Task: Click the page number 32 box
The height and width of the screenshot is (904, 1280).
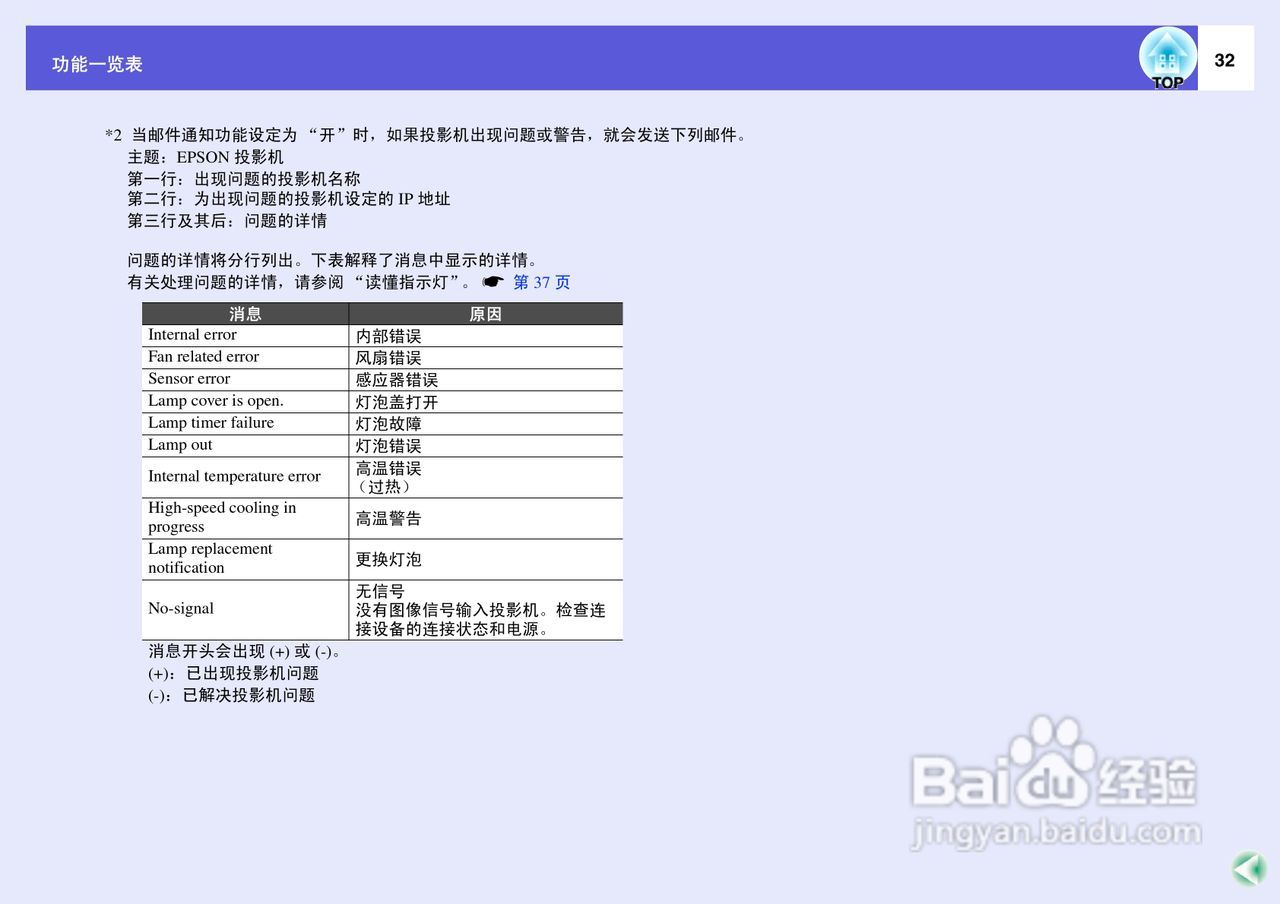Action: click(x=1224, y=60)
